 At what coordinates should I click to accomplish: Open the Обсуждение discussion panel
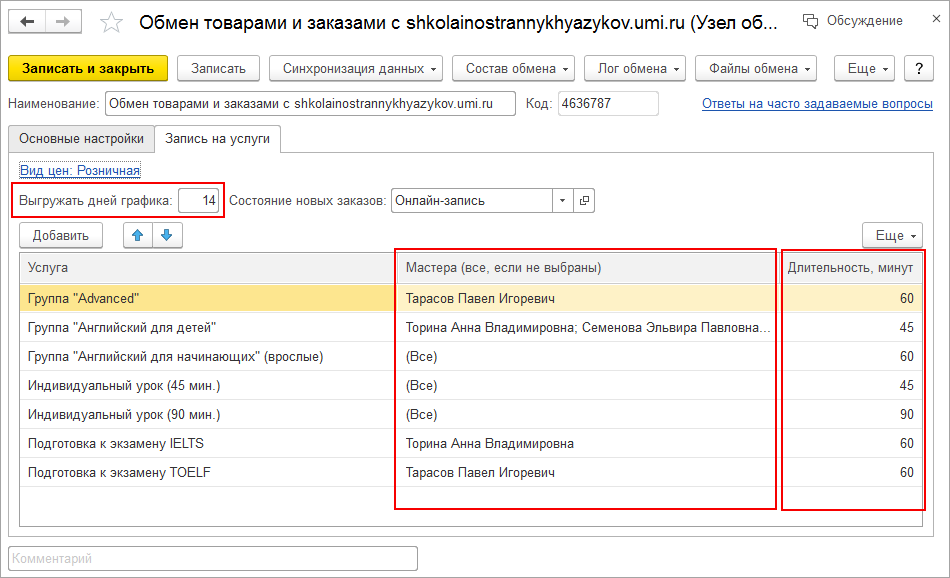(x=852, y=21)
